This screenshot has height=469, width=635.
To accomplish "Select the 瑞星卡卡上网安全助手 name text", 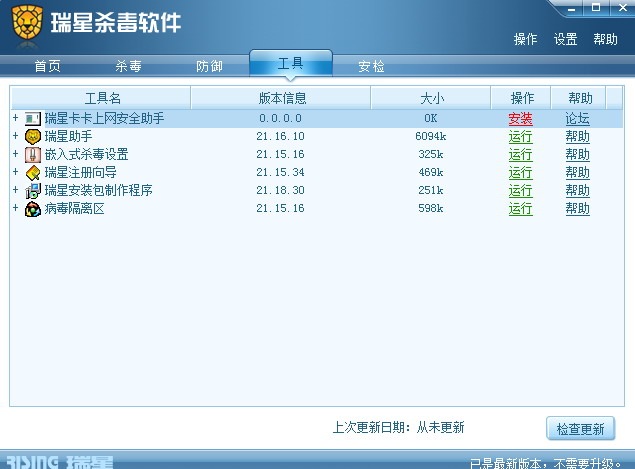I will tap(104, 119).
